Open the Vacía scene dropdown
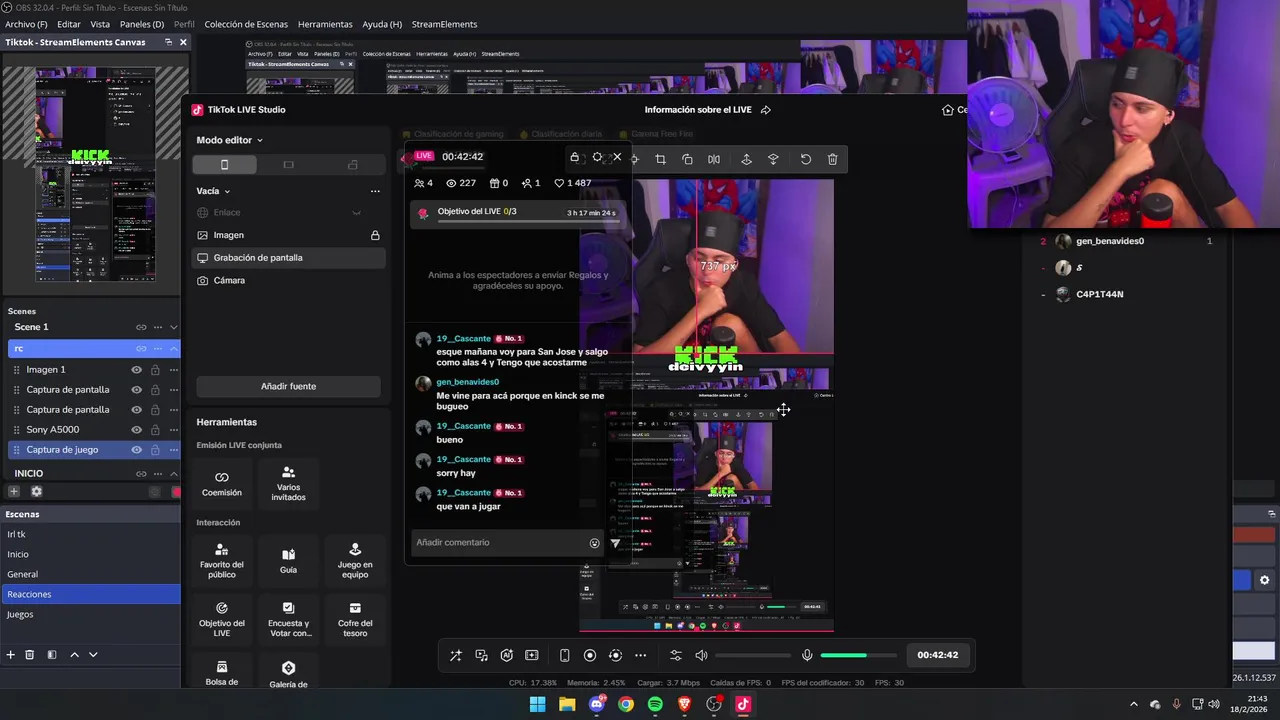Viewport: 1280px width, 720px height. tap(213, 191)
